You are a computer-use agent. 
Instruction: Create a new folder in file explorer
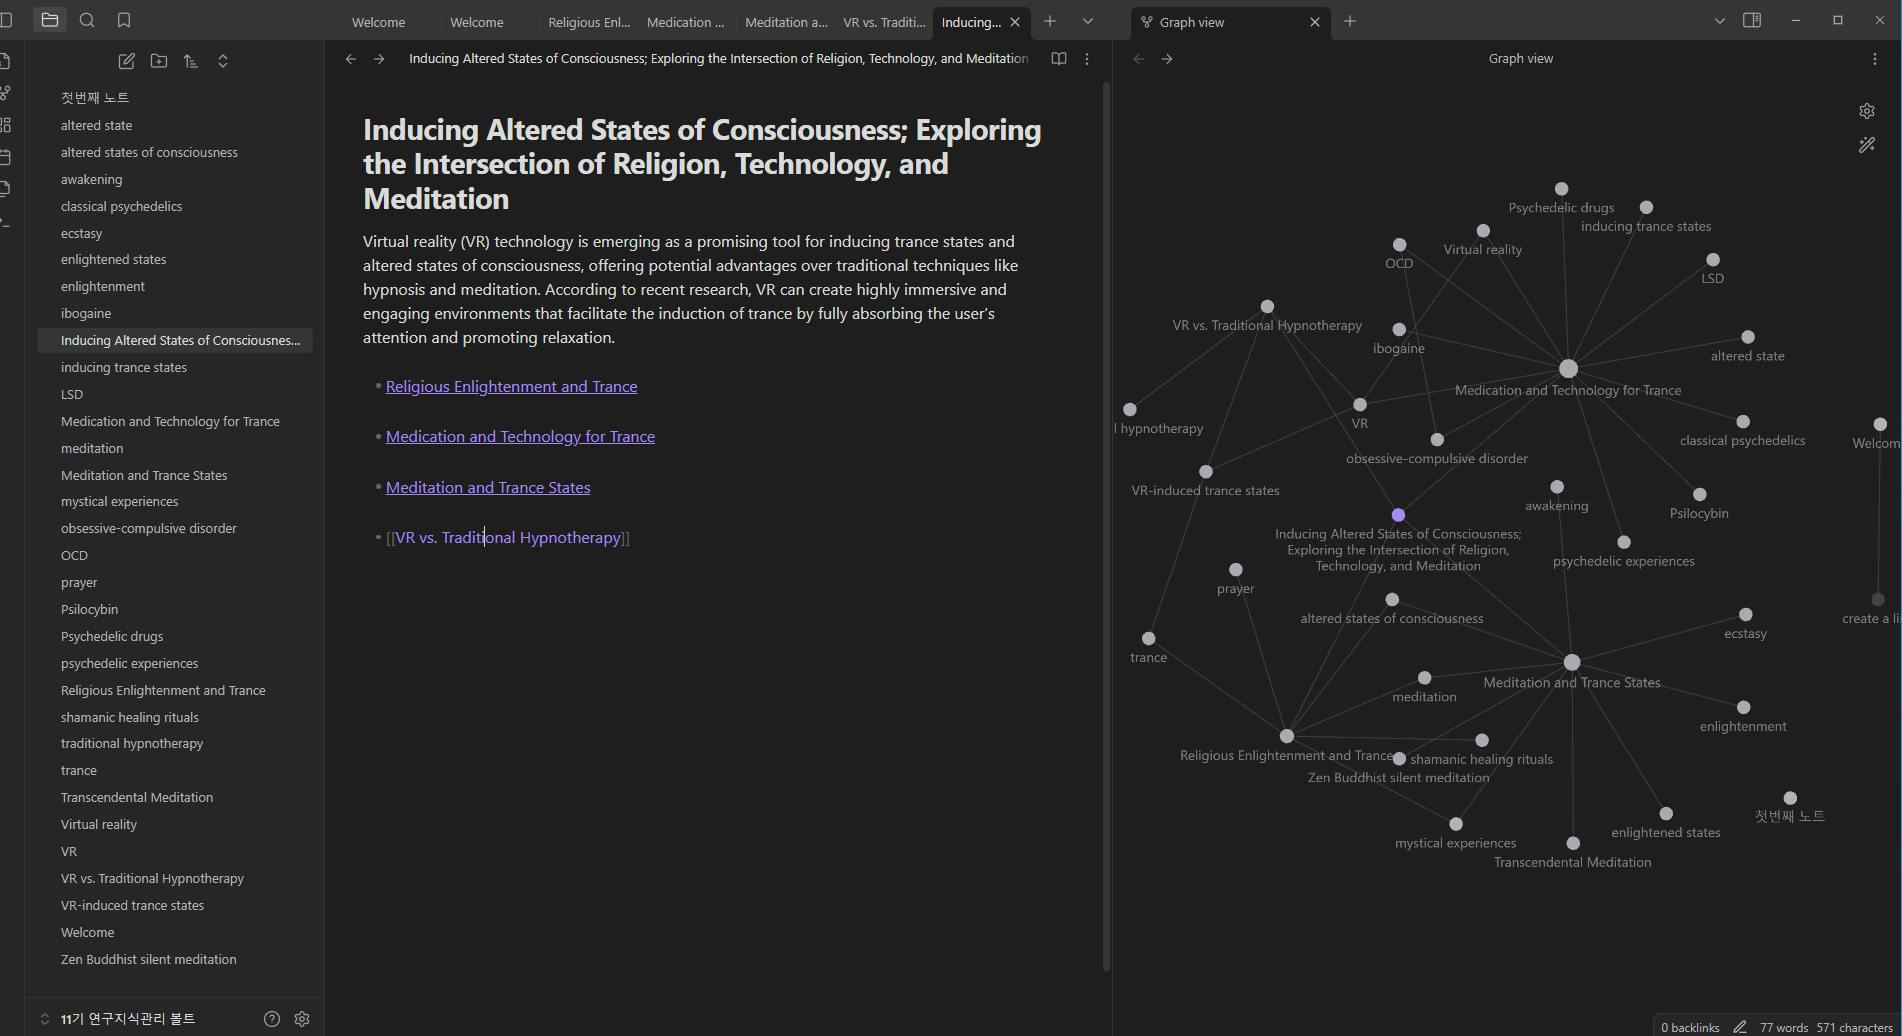click(x=159, y=61)
